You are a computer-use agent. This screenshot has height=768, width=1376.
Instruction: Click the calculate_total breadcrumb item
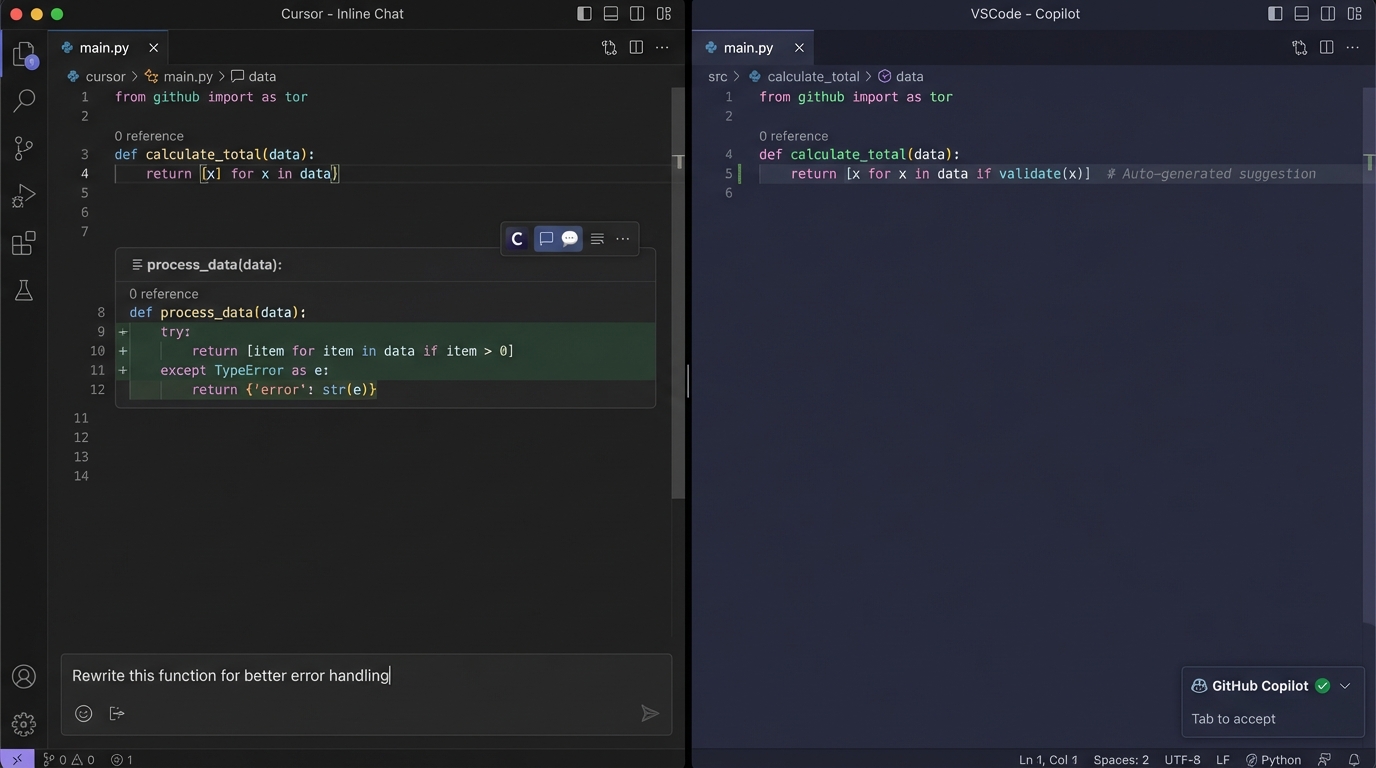tap(814, 76)
